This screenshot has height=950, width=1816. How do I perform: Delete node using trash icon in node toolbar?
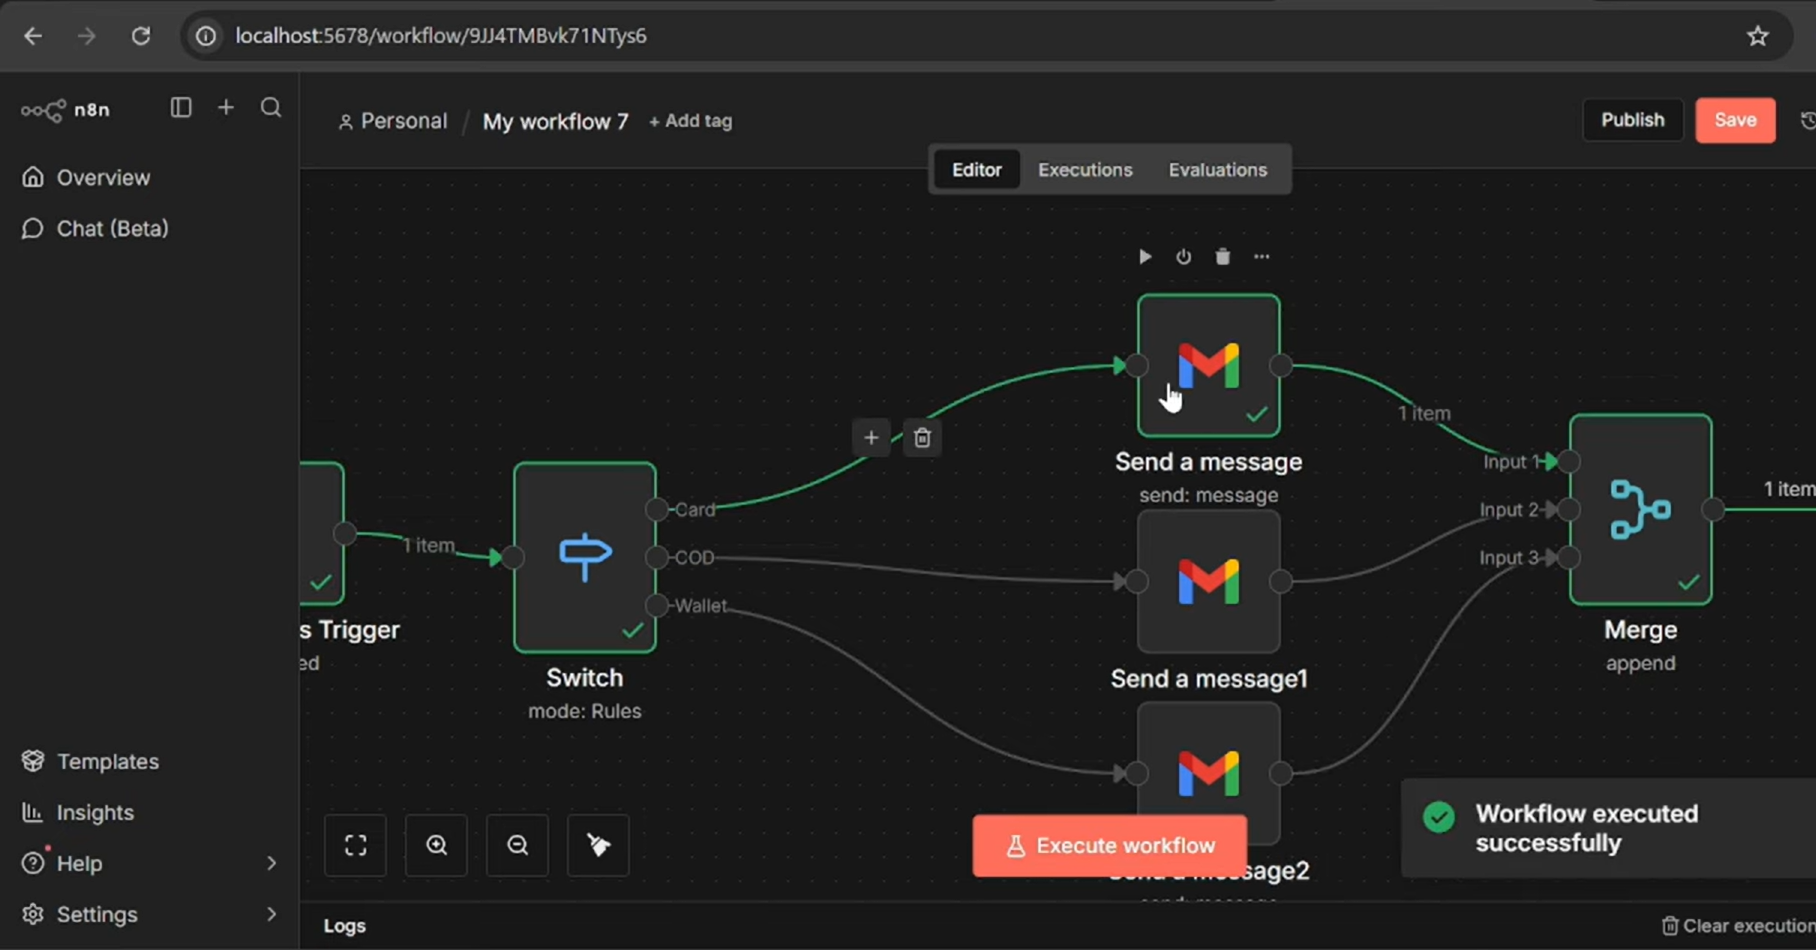[x=1222, y=257]
